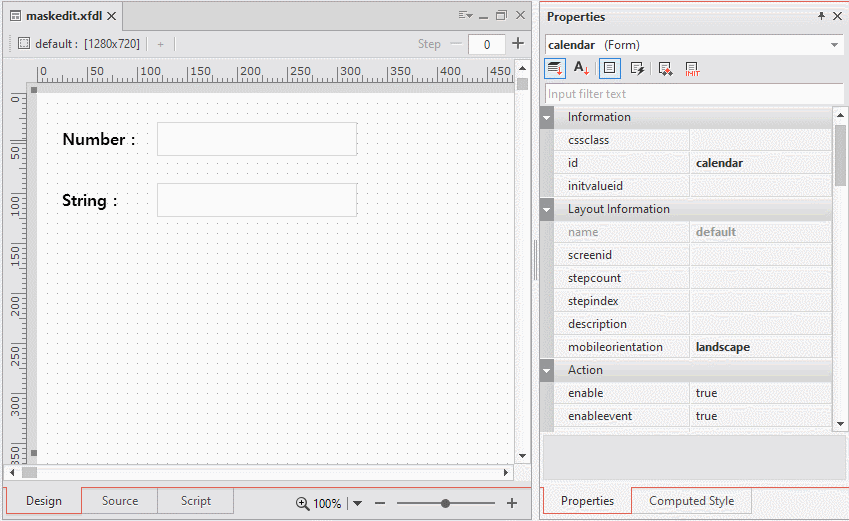
Task: Pin the Properties panel
Action: 821,17
